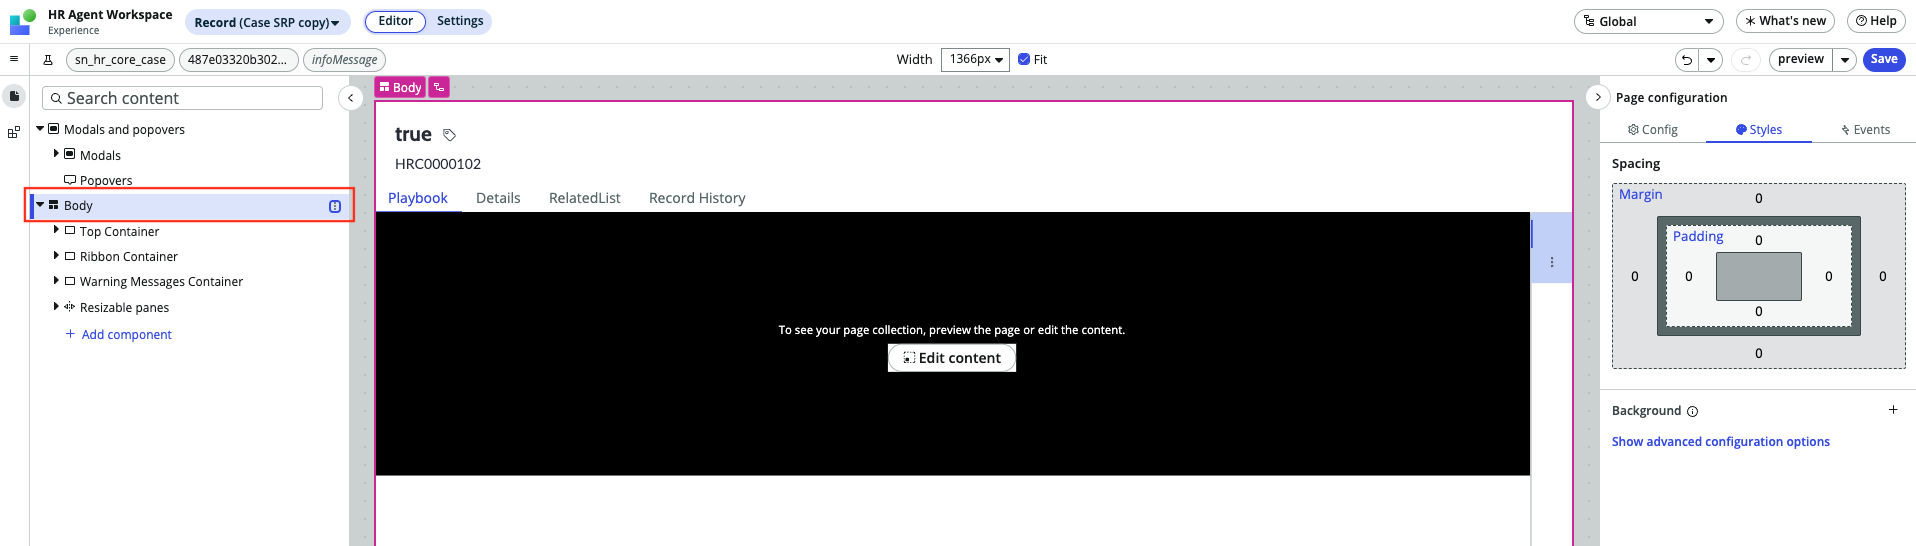
Task: Open the RelatedList tab
Action: pyautogui.click(x=585, y=198)
